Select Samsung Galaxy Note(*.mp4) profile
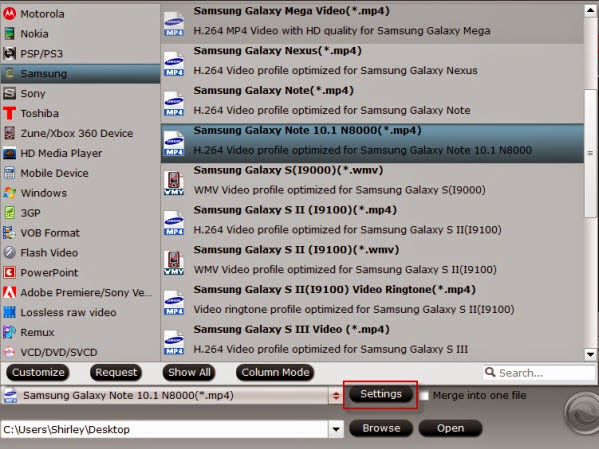The height and width of the screenshot is (449, 599). (372, 104)
